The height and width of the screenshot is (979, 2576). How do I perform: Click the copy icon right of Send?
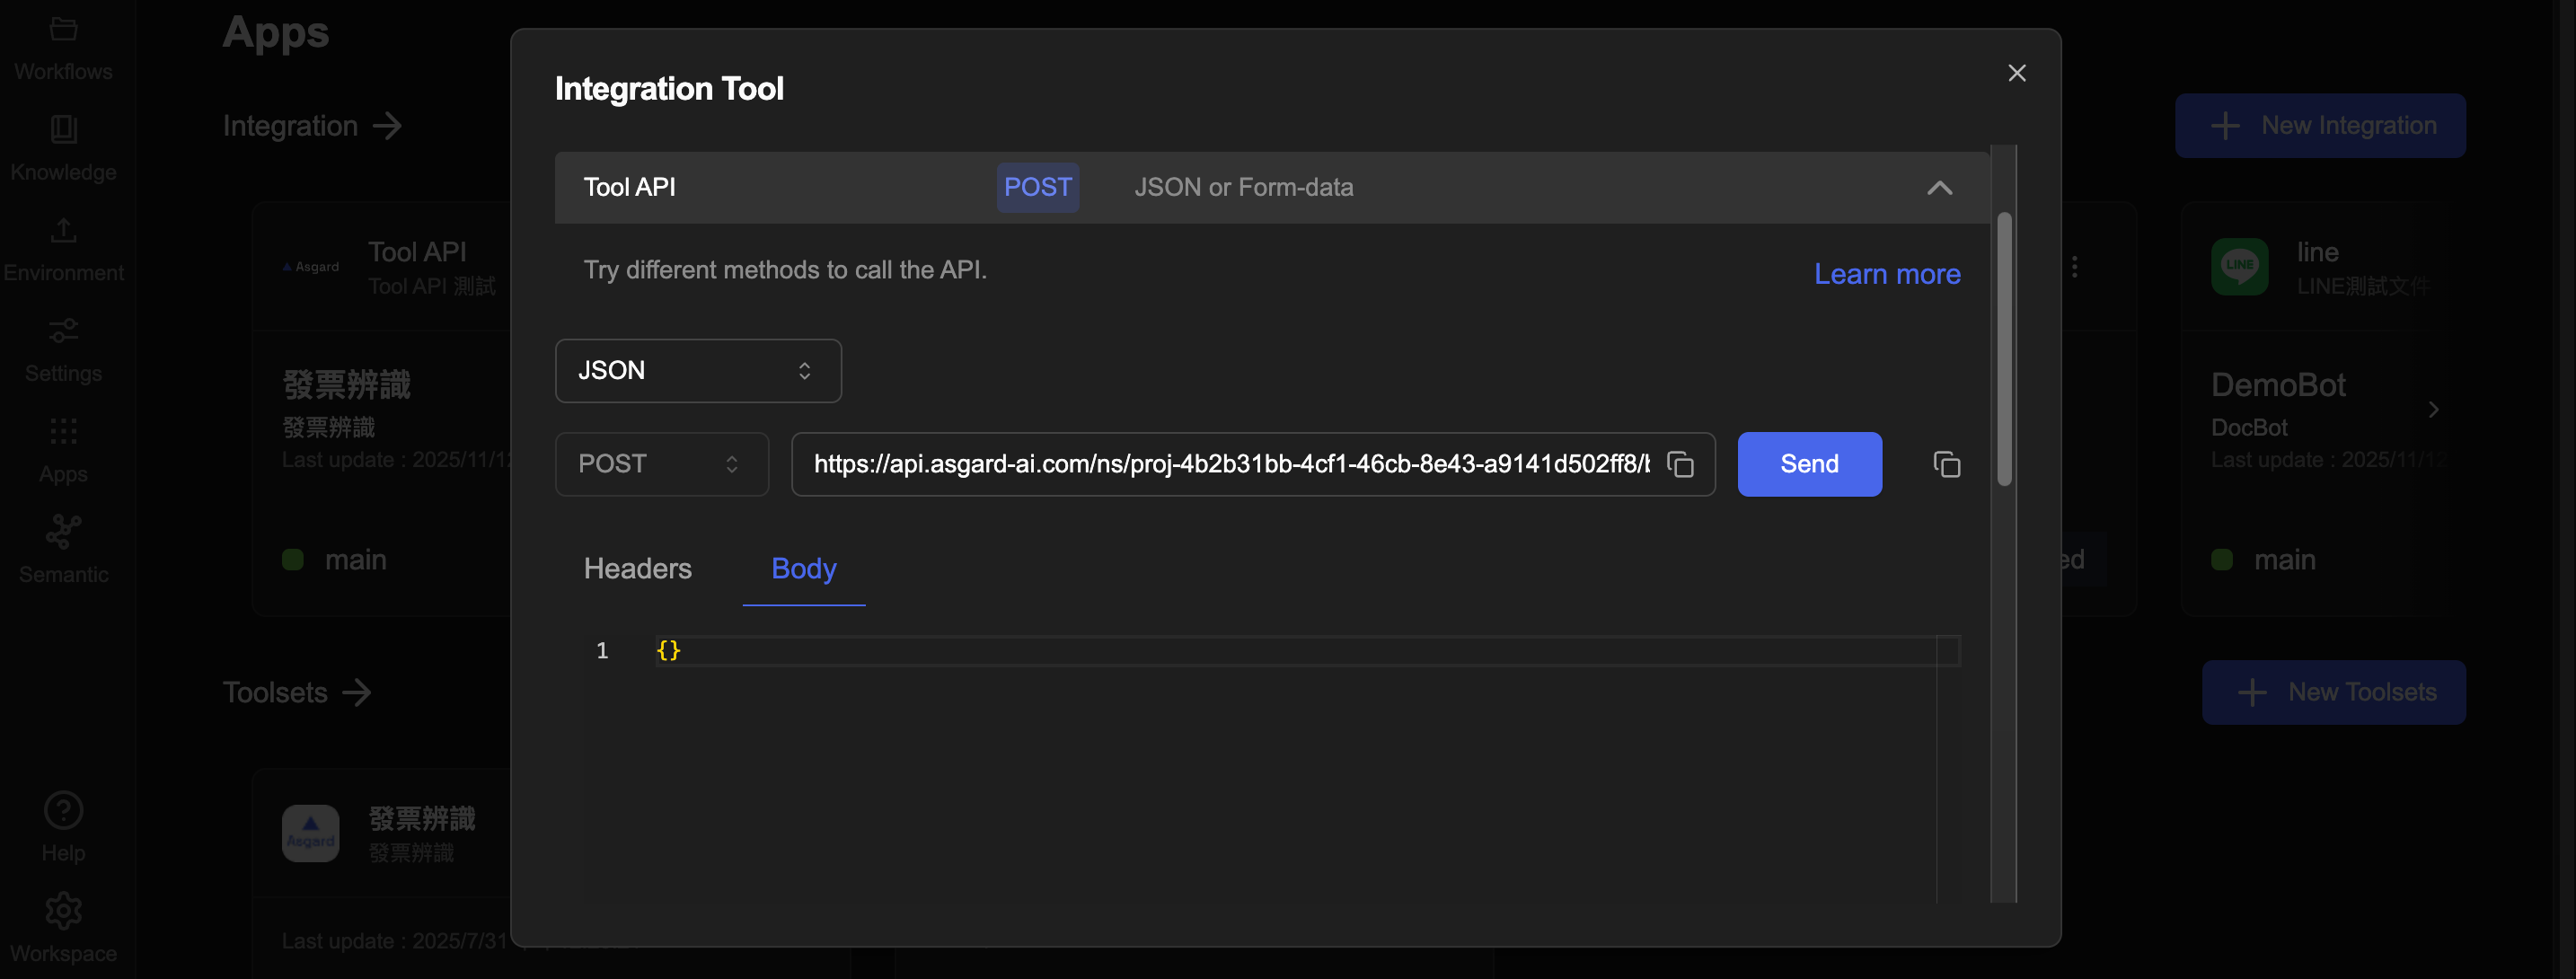coord(1946,464)
